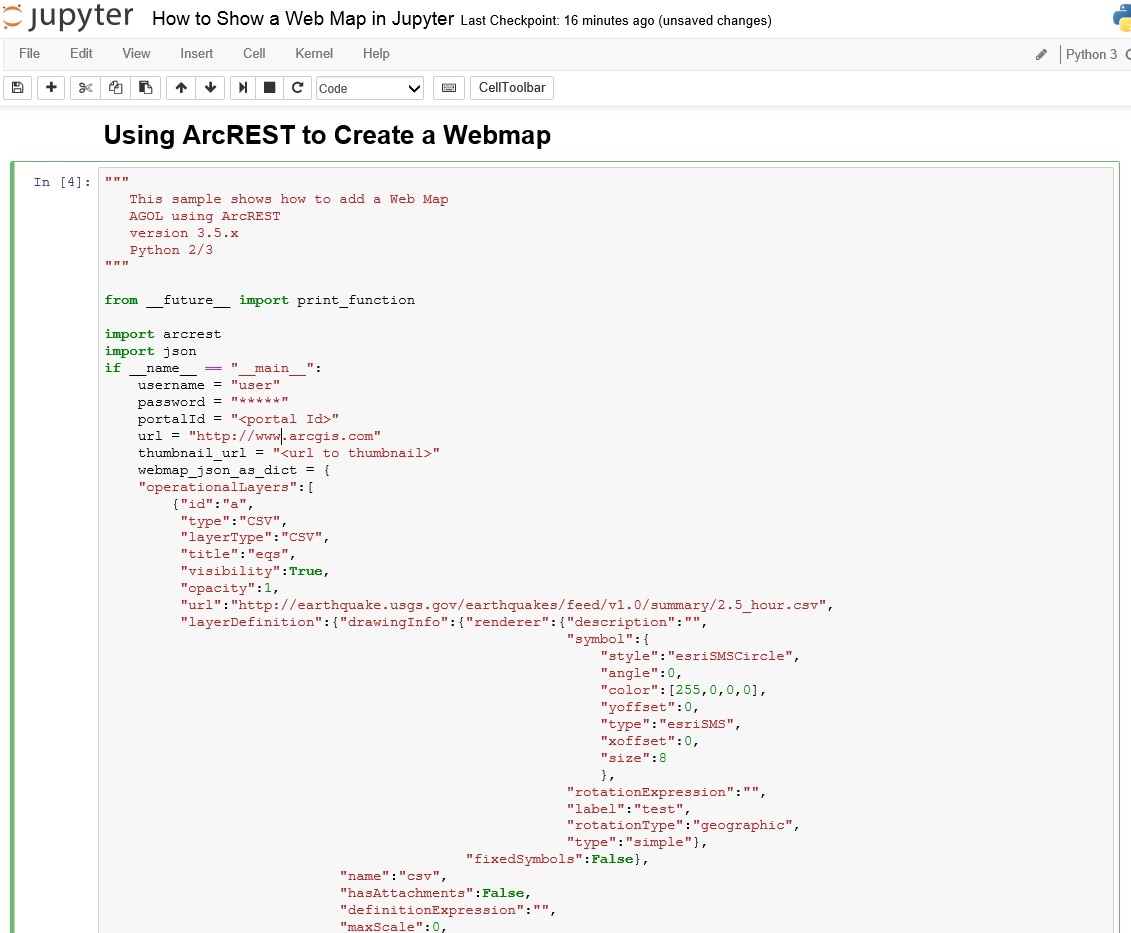Click the 'Python 2/3' docstring line

(171, 250)
